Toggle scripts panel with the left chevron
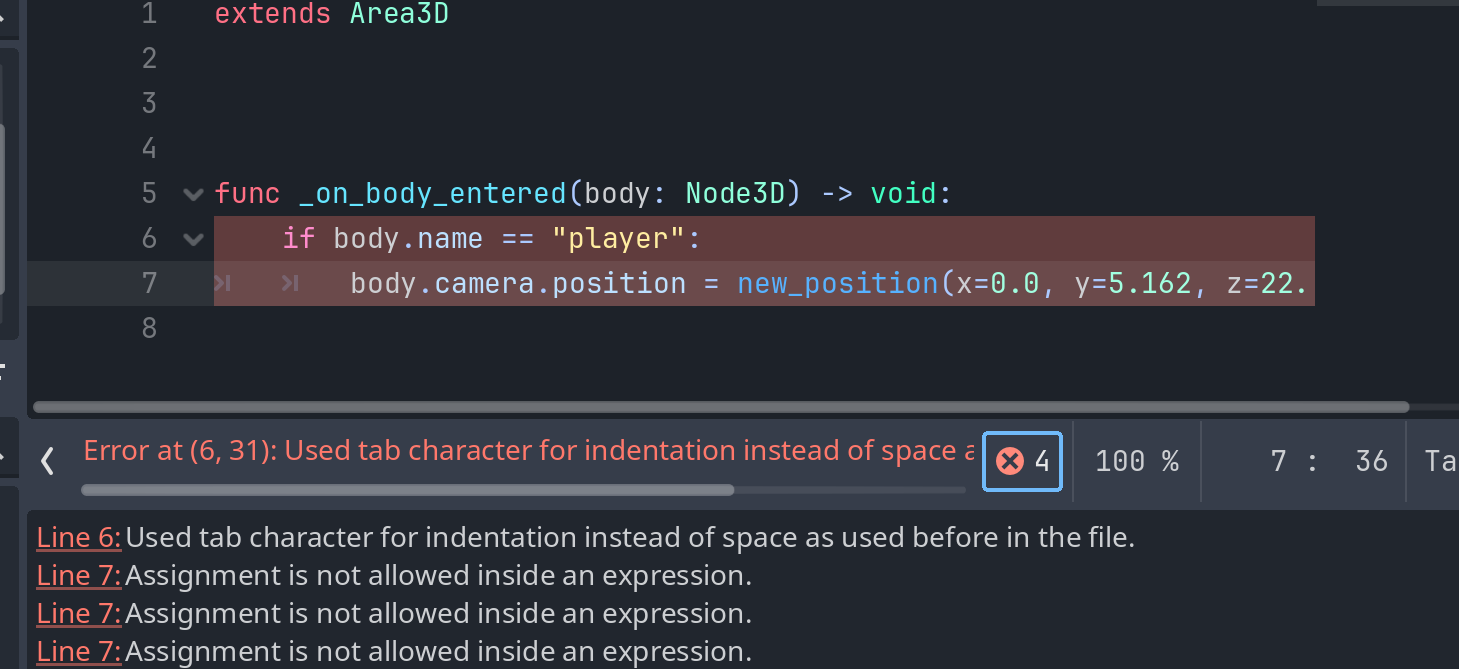The width and height of the screenshot is (1459, 669). pyautogui.click(x=47, y=461)
